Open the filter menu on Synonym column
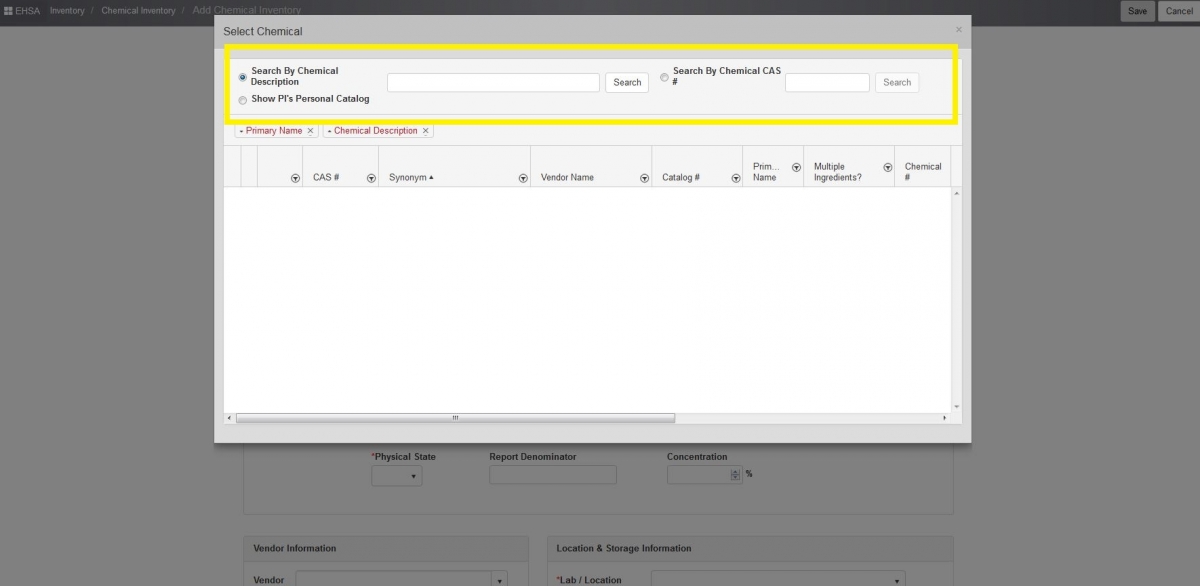The width and height of the screenshot is (1200, 586). pos(523,177)
